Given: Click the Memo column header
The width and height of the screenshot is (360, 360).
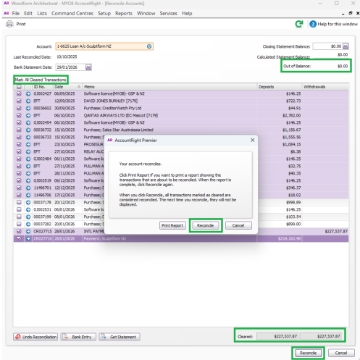Looking at the screenshot, I should [170, 87].
